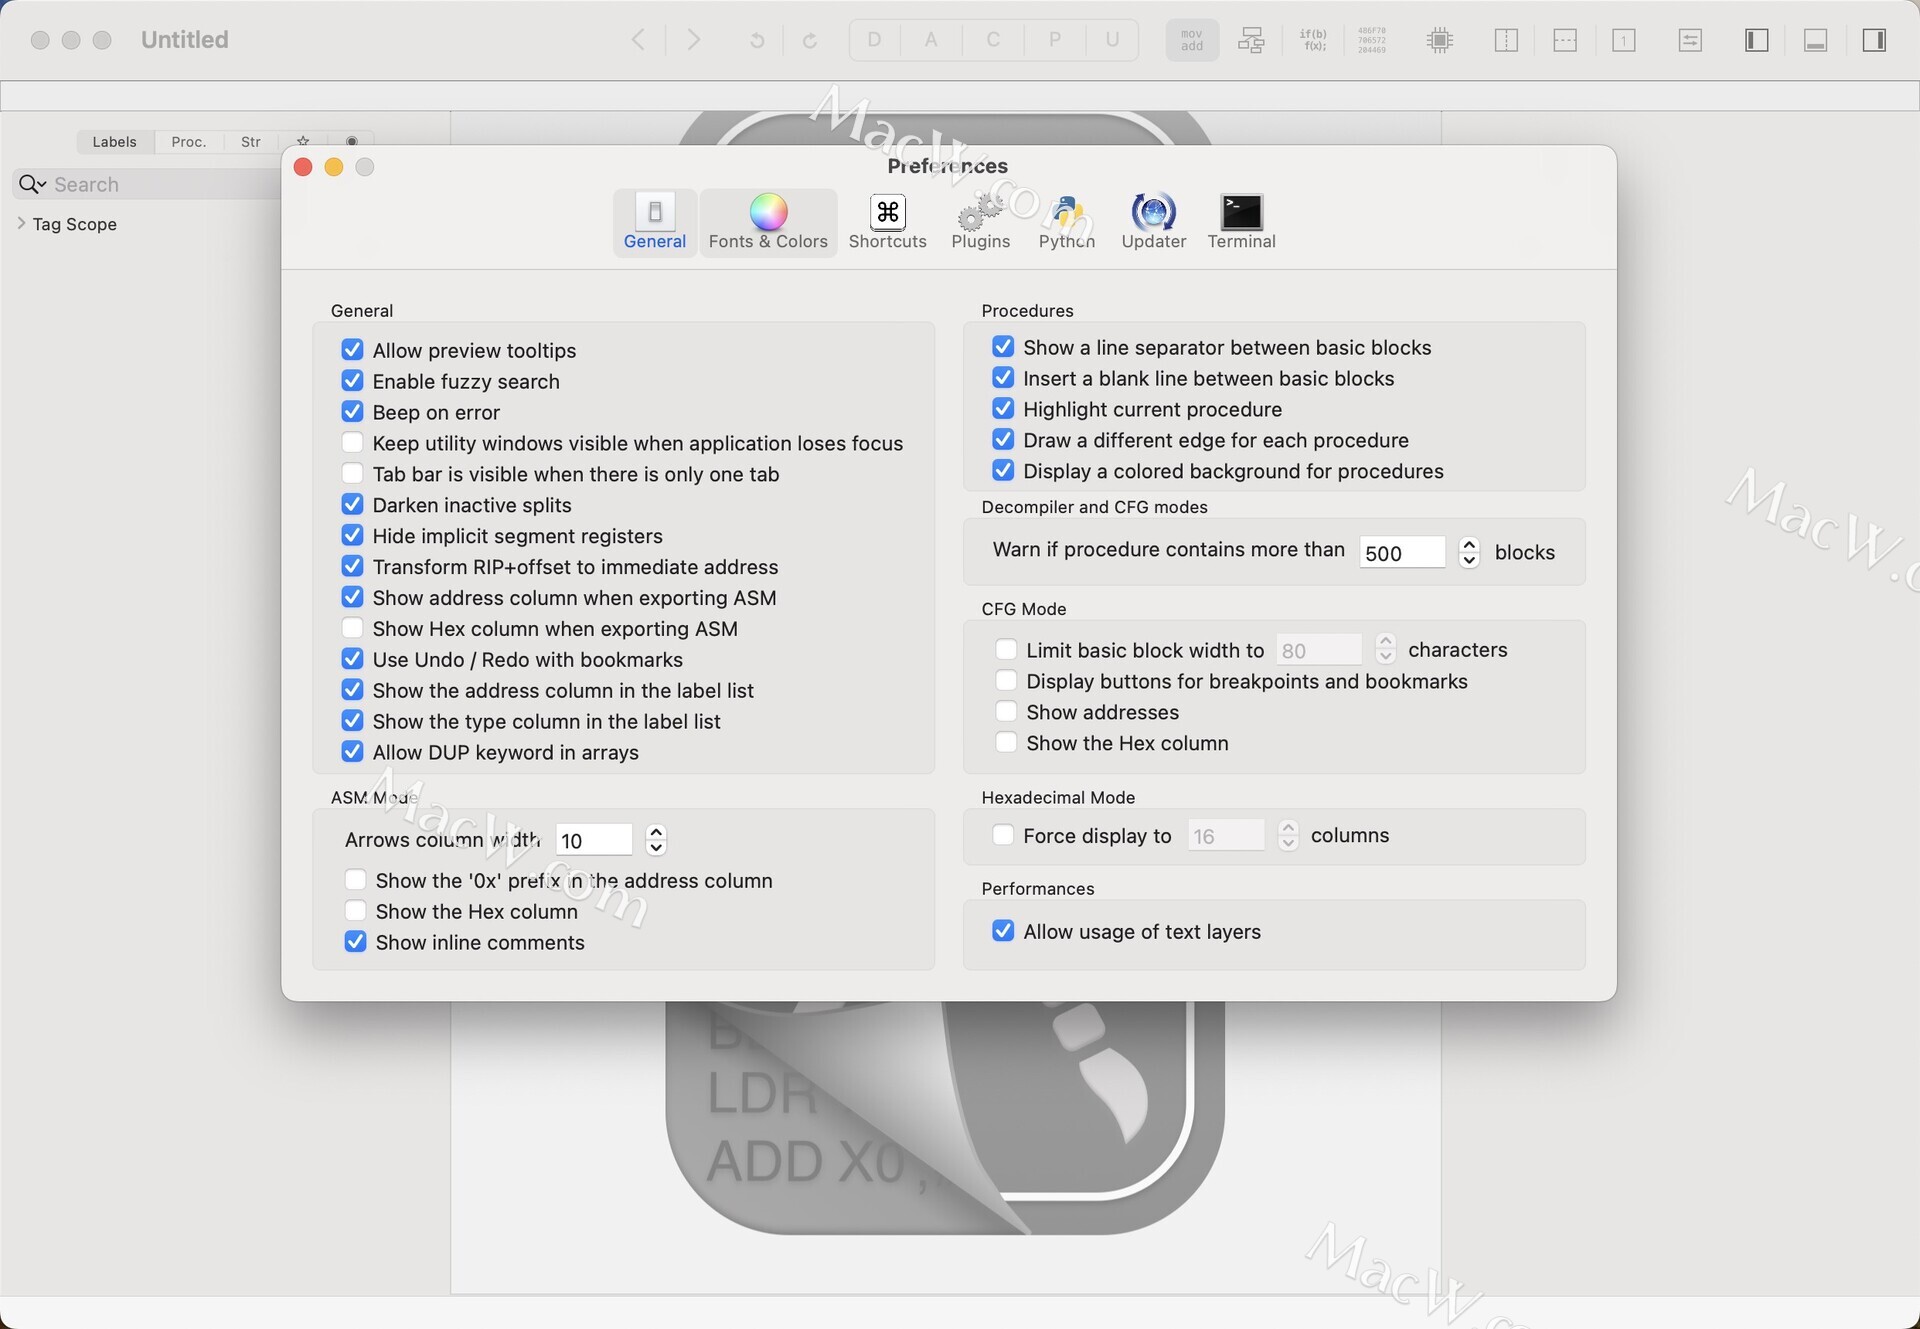
Task: Toggle Use Undo / Redo with bookmarks
Action: [x=352, y=659]
